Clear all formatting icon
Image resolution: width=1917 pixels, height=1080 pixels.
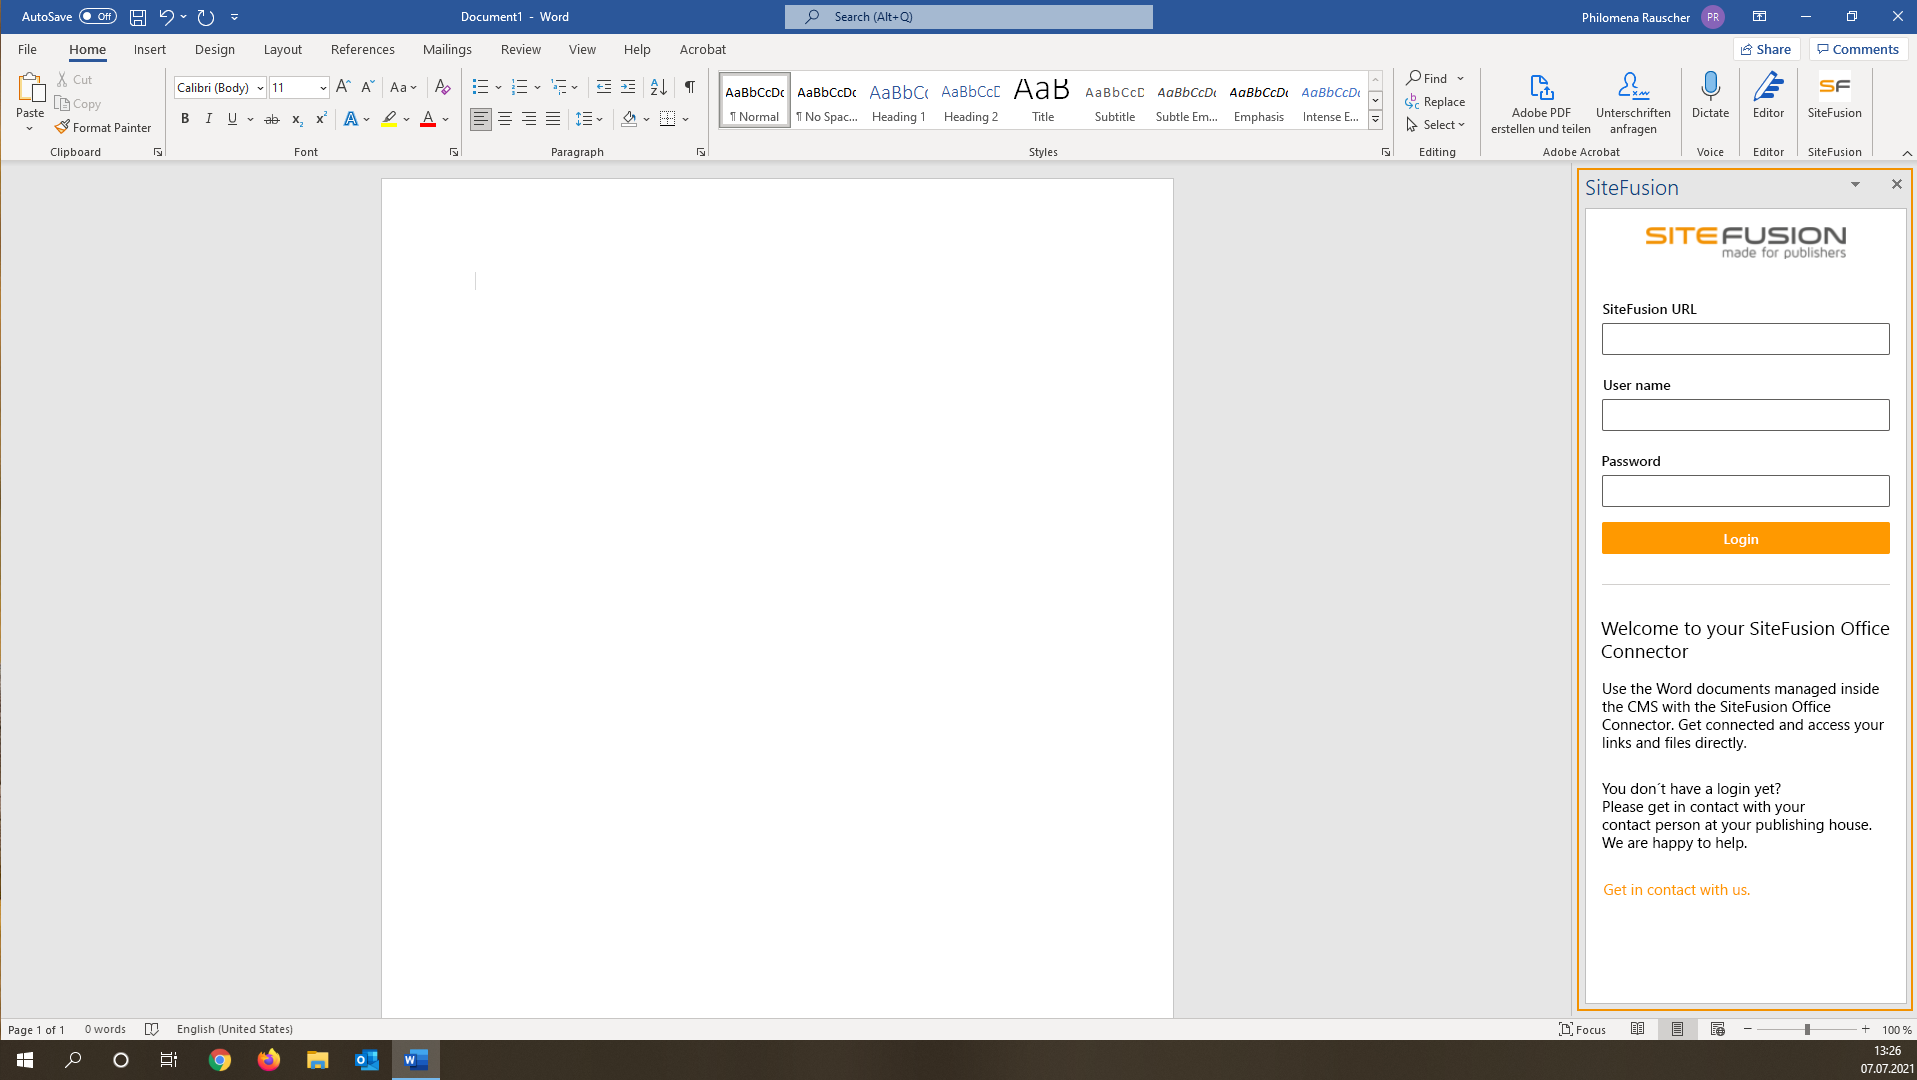[x=443, y=87]
